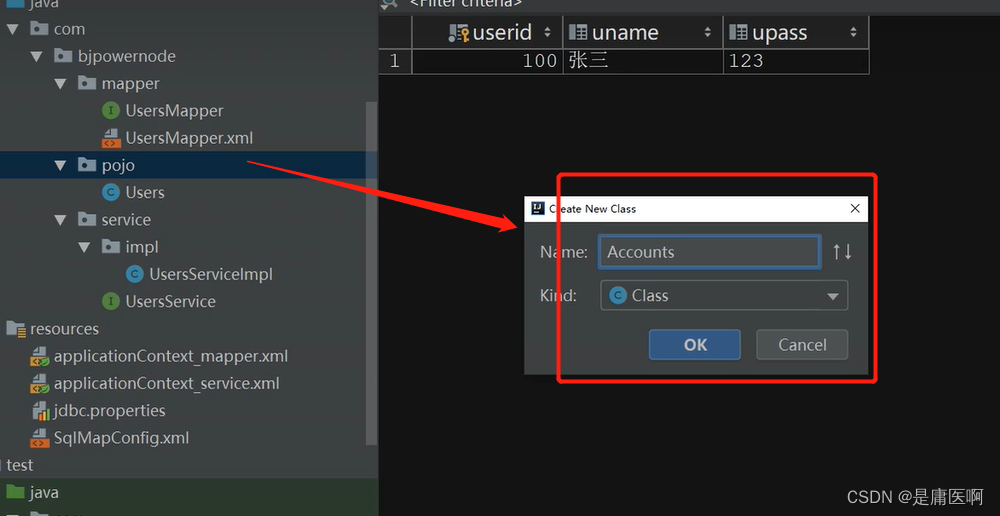
Task: Collapse the mapper package arrow
Action: pos(60,84)
